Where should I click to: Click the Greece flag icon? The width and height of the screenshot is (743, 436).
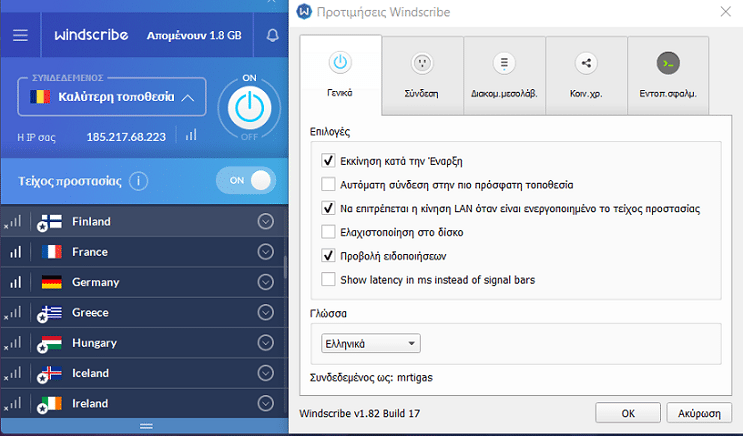(x=50, y=313)
